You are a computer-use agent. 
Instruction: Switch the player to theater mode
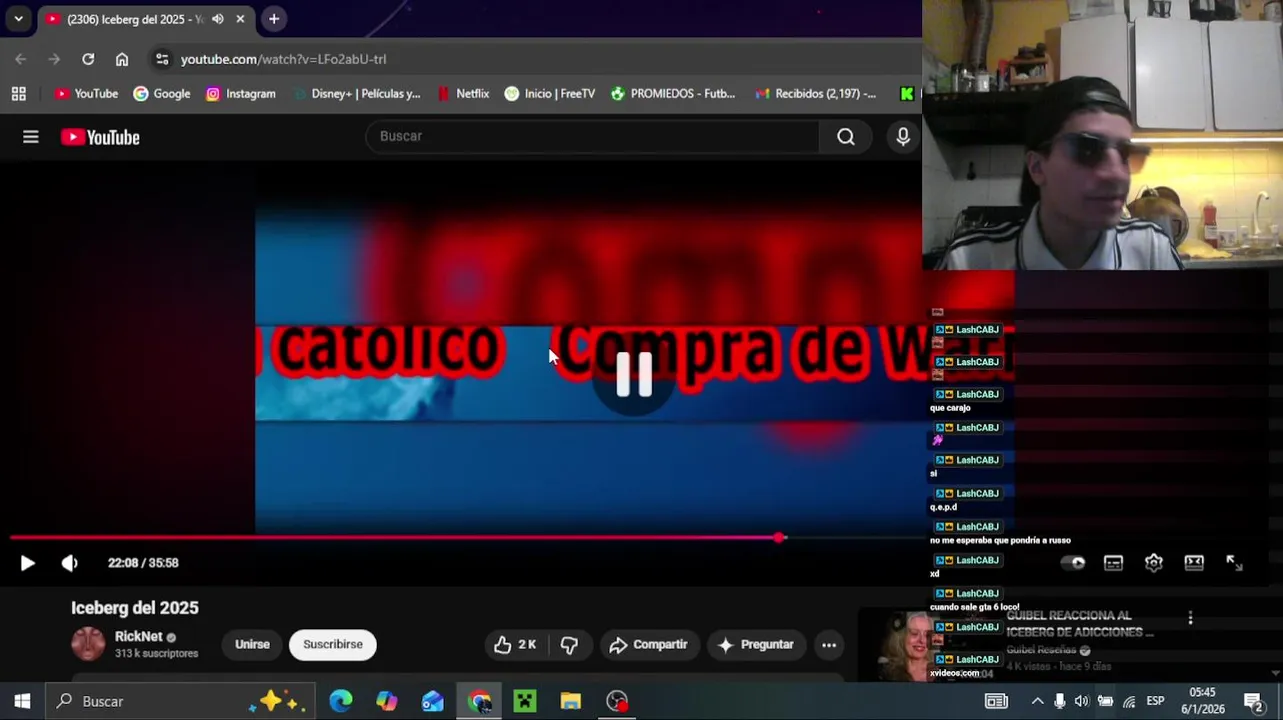(x=1194, y=563)
